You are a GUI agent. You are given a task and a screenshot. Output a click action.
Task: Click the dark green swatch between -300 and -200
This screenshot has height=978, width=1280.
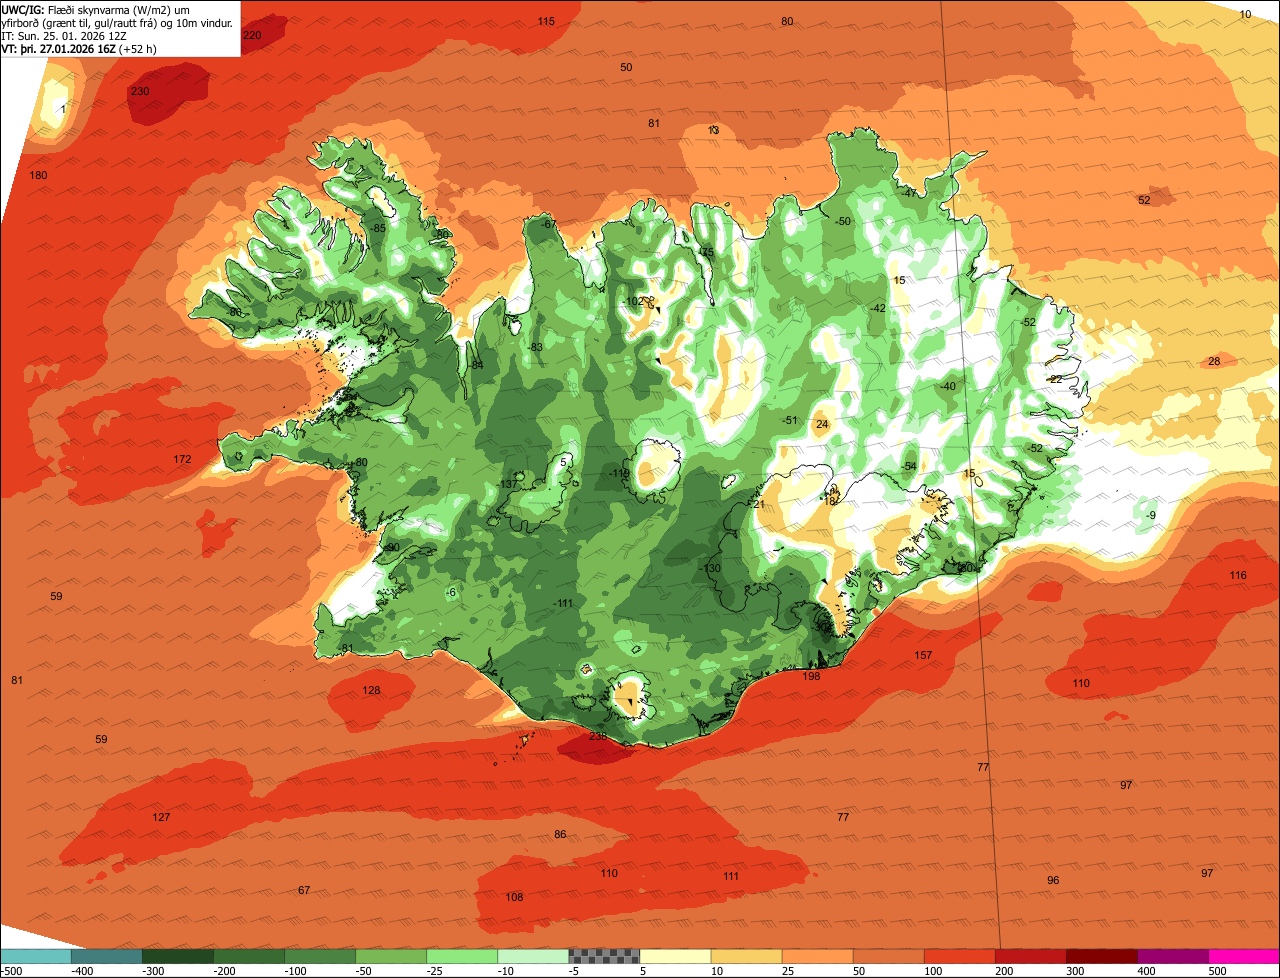pos(177,956)
